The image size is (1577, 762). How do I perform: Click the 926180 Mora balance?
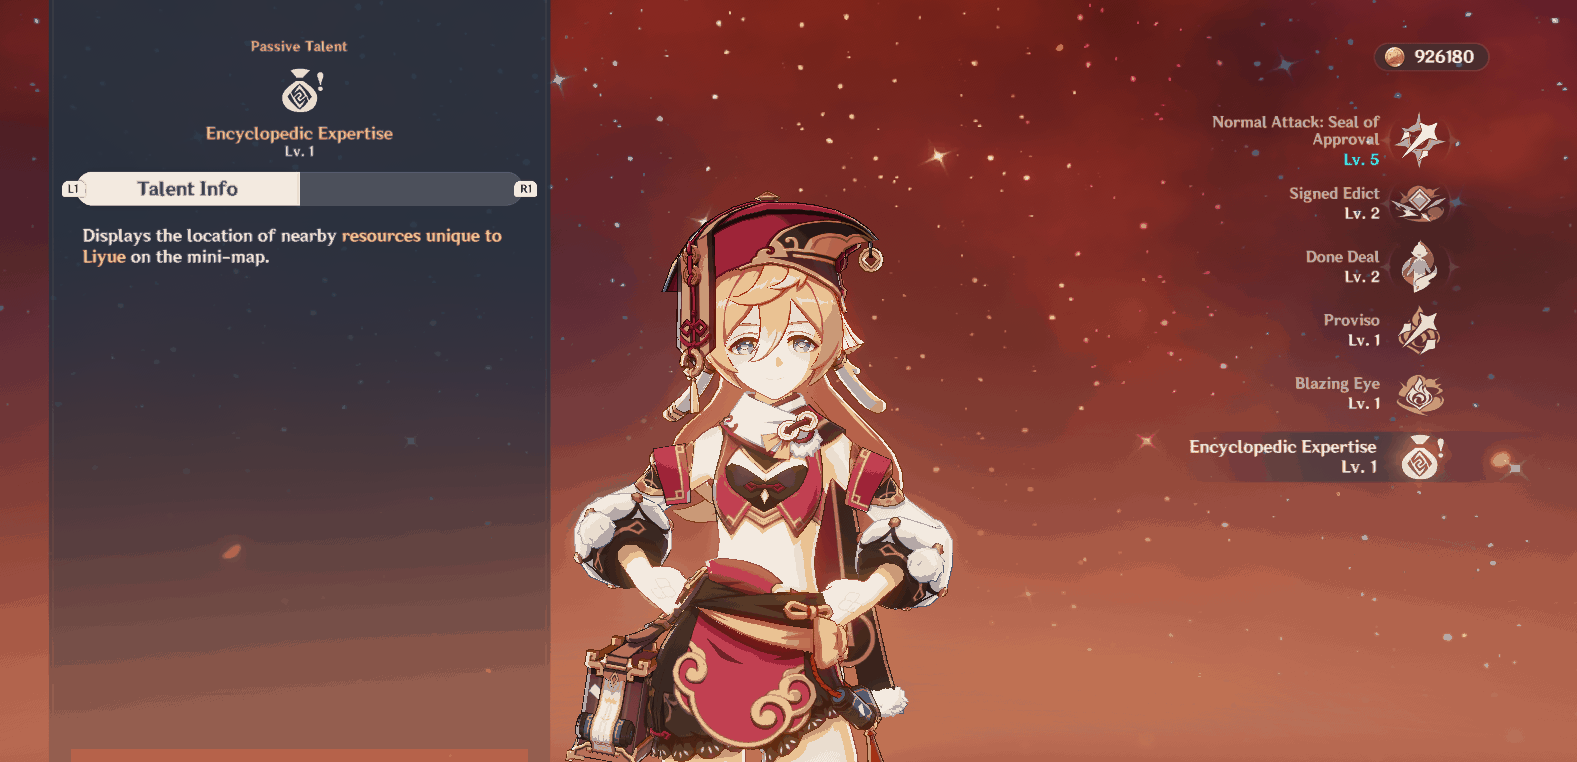(x=1444, y=57)
